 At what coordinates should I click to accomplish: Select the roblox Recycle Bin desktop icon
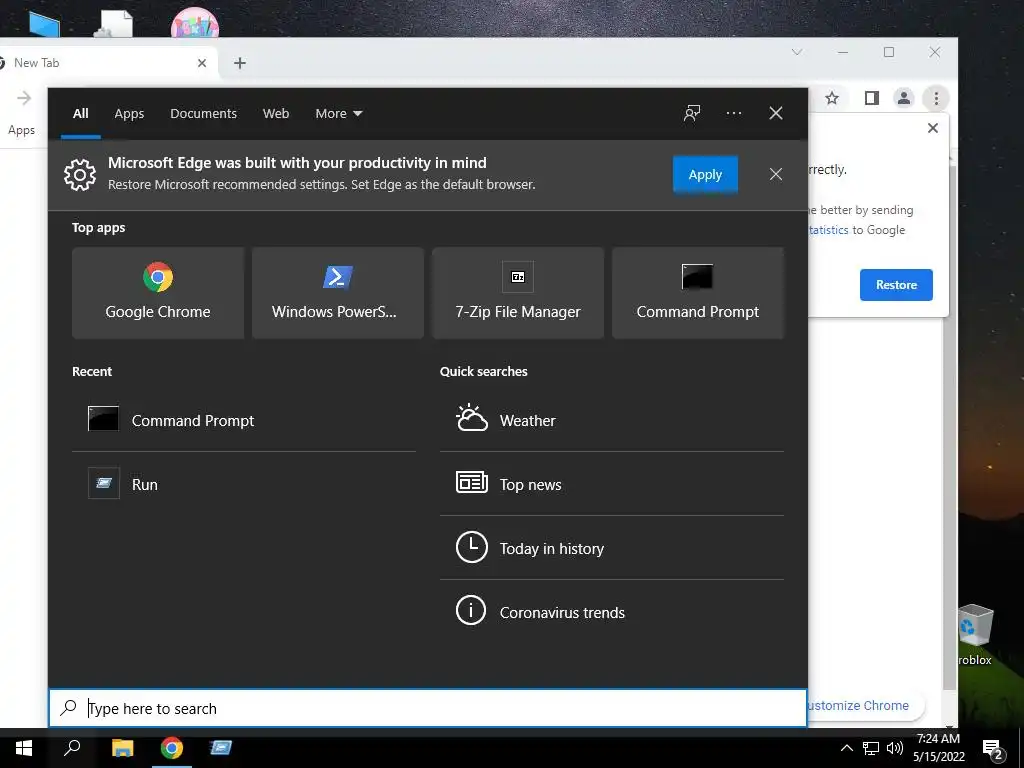coord(975,635)
